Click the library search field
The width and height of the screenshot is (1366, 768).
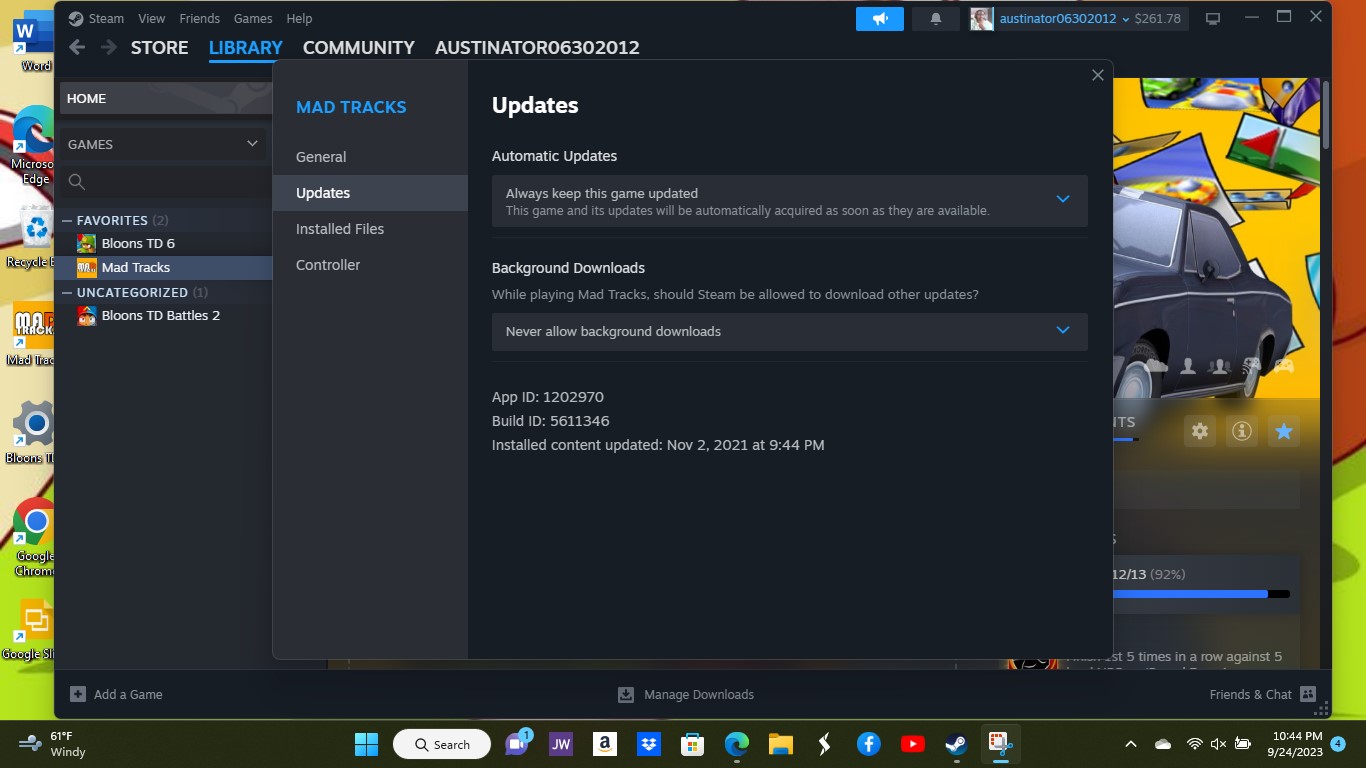click(165, 181)
